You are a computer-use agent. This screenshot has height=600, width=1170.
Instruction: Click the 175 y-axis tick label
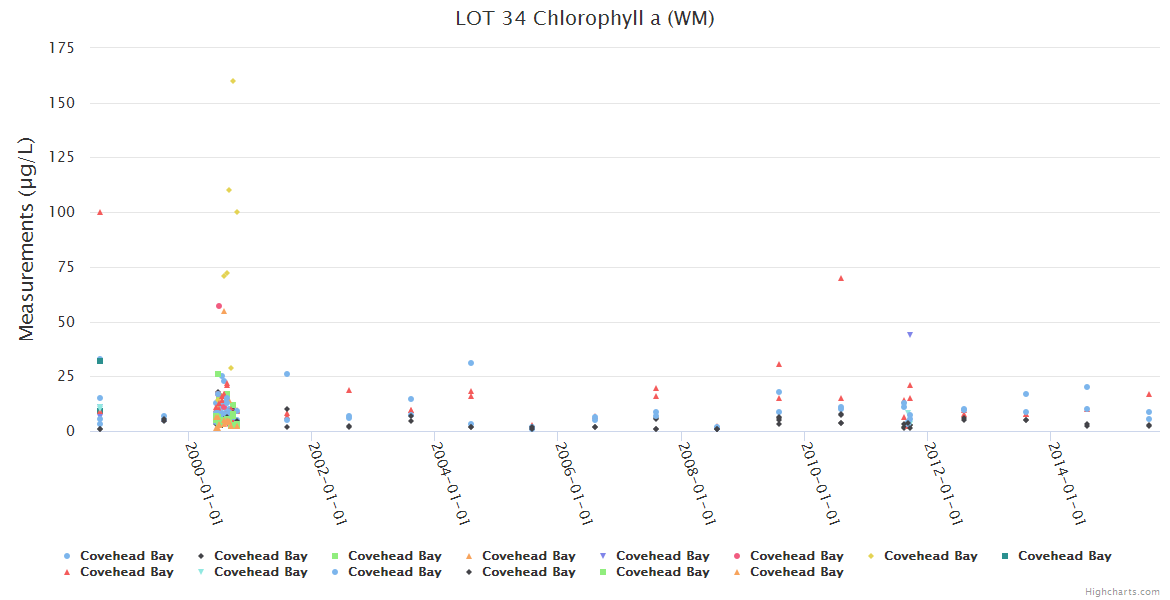coord(63,47)
